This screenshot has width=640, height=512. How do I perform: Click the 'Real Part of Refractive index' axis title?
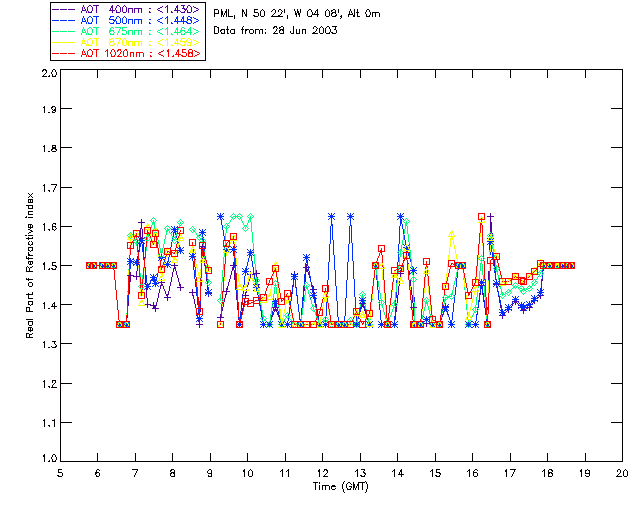point(29,265)
